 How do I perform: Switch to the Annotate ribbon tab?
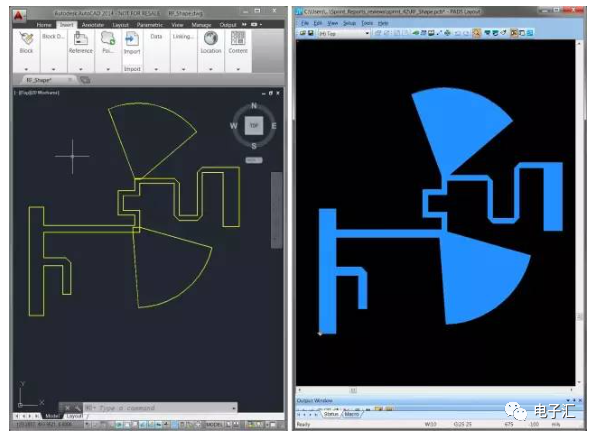tap(93, 25)
